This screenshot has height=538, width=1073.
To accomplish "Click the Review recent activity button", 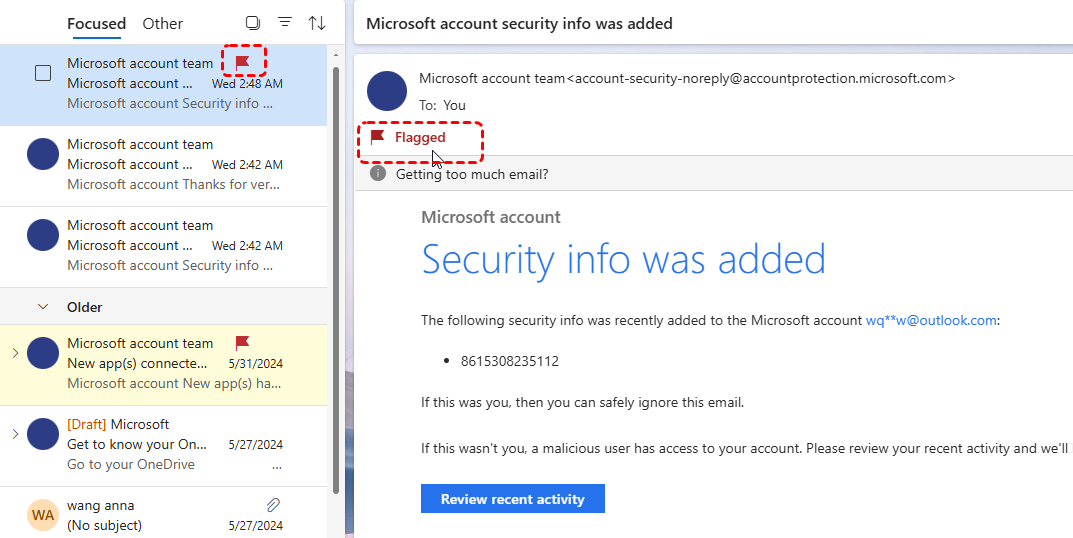I will 512,499.
